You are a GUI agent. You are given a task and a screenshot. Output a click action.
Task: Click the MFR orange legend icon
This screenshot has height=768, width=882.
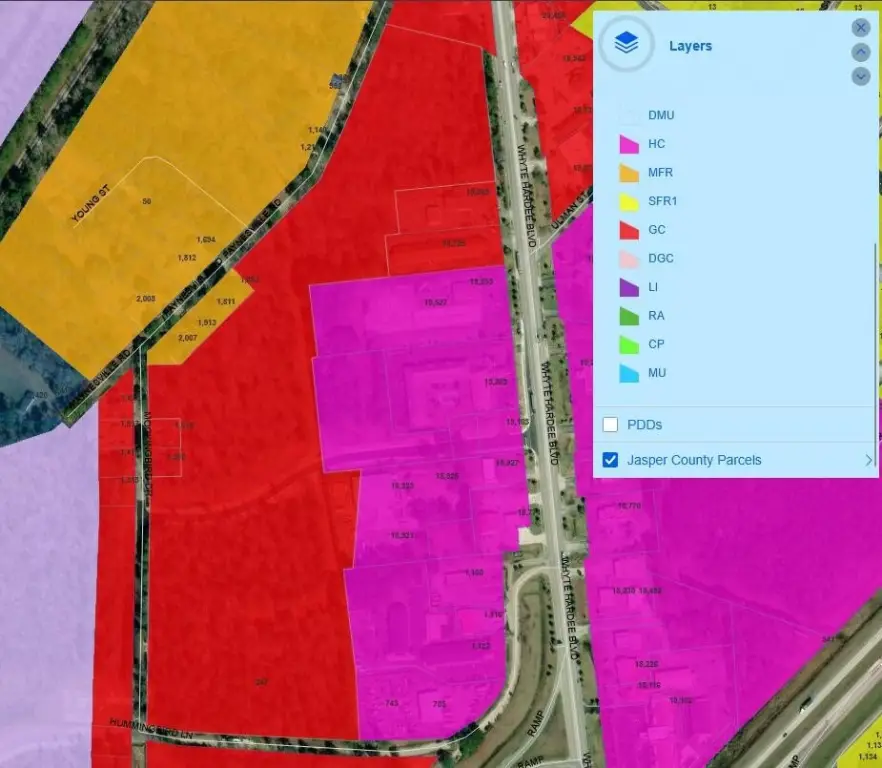click(628, 173)
